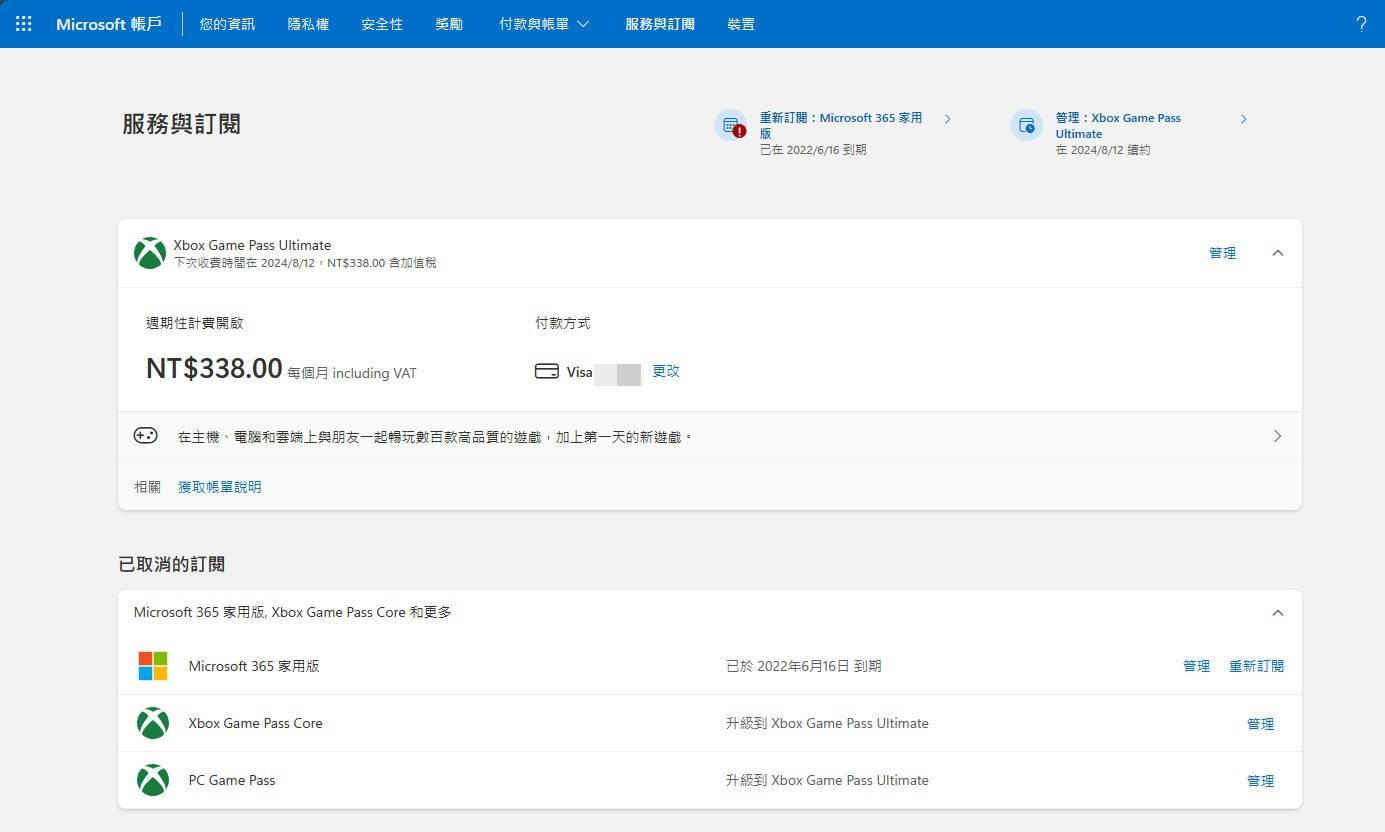The height and width of the screenshot is (832, 1385).
Task: Click the Xbox logo for PC Game Pass
Action: point(153,780)
